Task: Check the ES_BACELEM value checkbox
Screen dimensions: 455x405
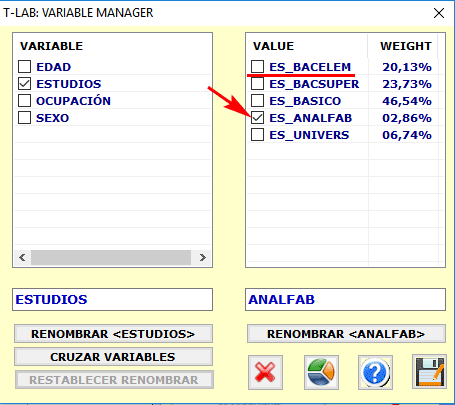Action: coord(257,67)
